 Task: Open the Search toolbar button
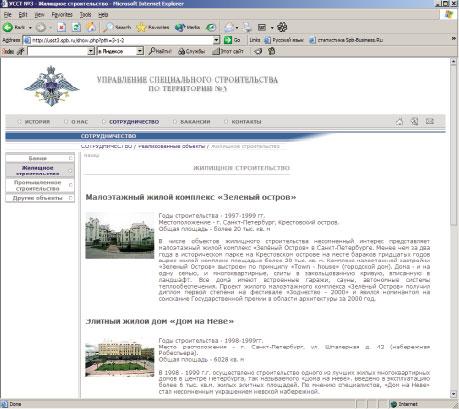coord(117,27)
